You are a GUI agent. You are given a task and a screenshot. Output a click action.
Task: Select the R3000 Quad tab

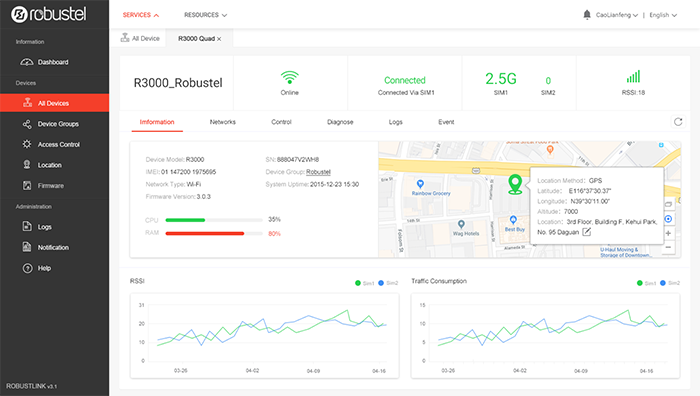click(196, 38)
